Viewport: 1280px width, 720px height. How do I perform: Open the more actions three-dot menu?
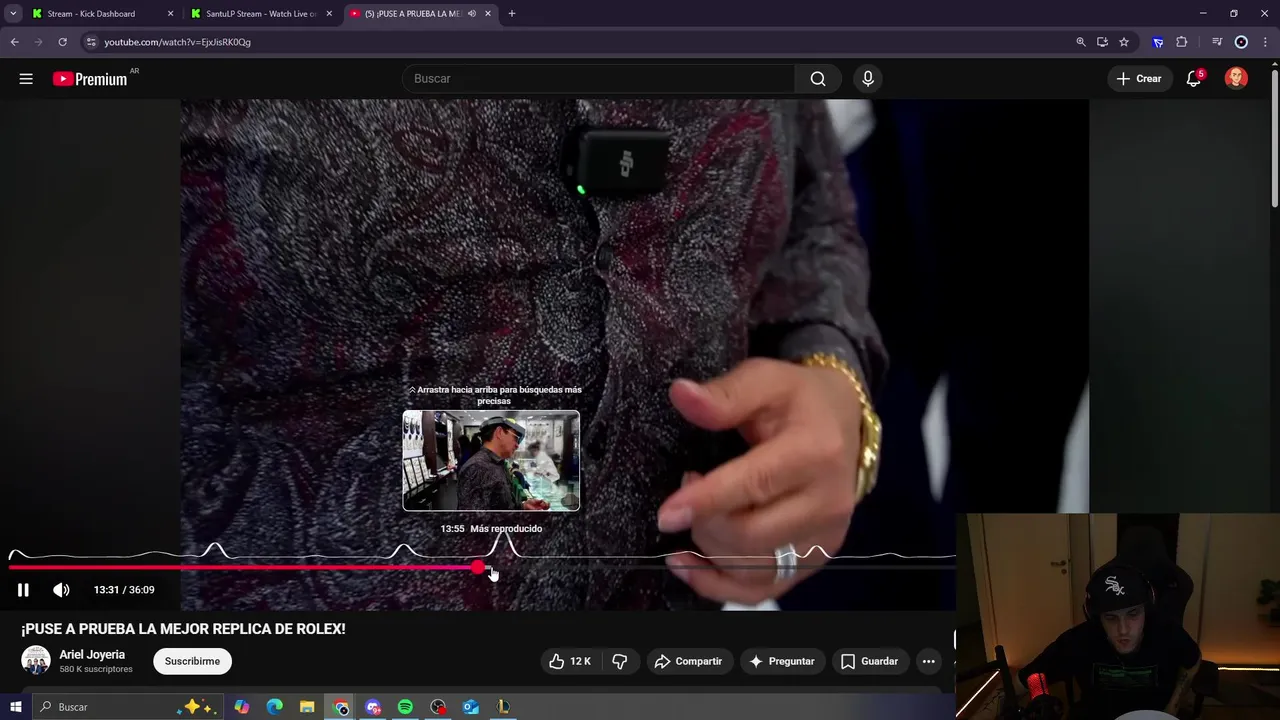(x=928, y=661)
